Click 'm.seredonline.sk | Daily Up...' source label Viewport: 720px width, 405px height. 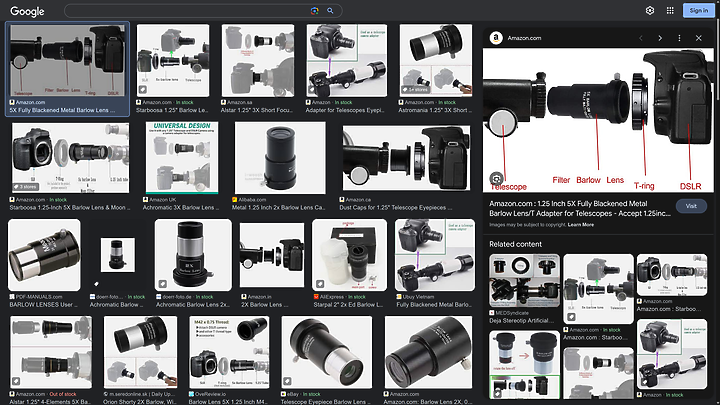[x=142, y=394]
